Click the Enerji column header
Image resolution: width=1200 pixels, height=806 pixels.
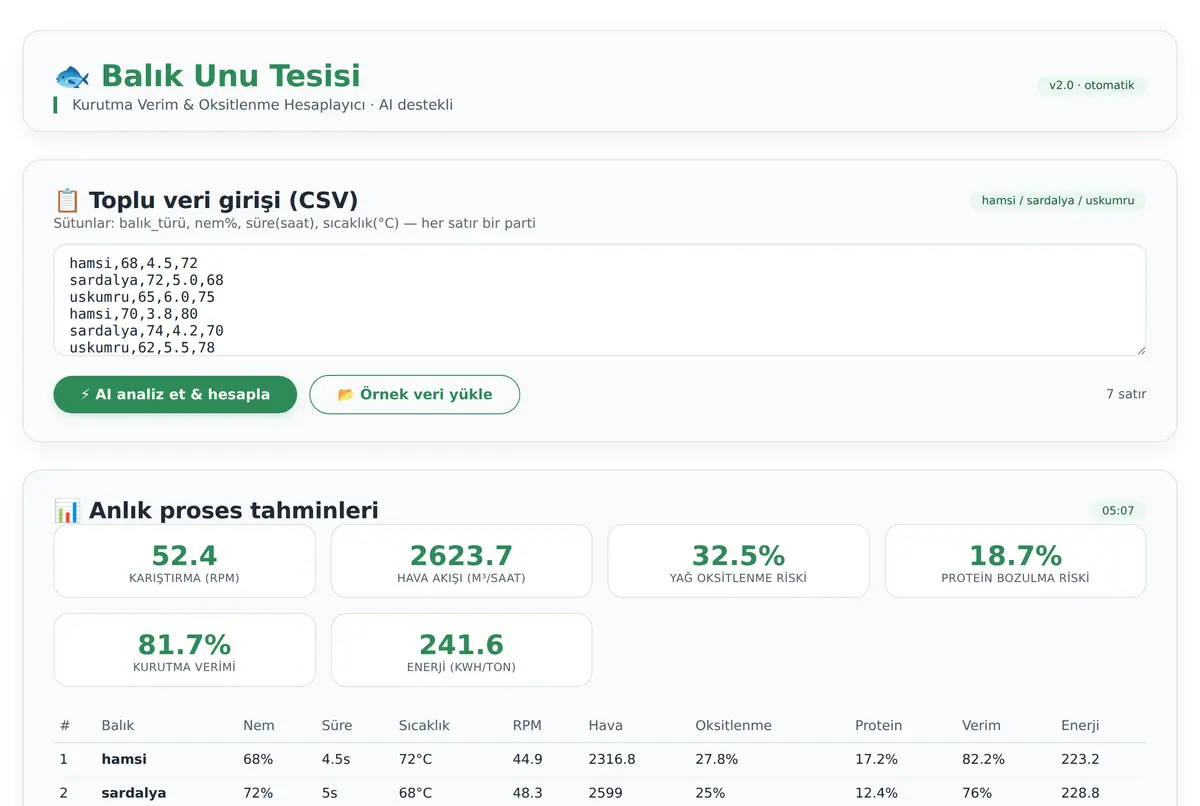(1080, 725)
